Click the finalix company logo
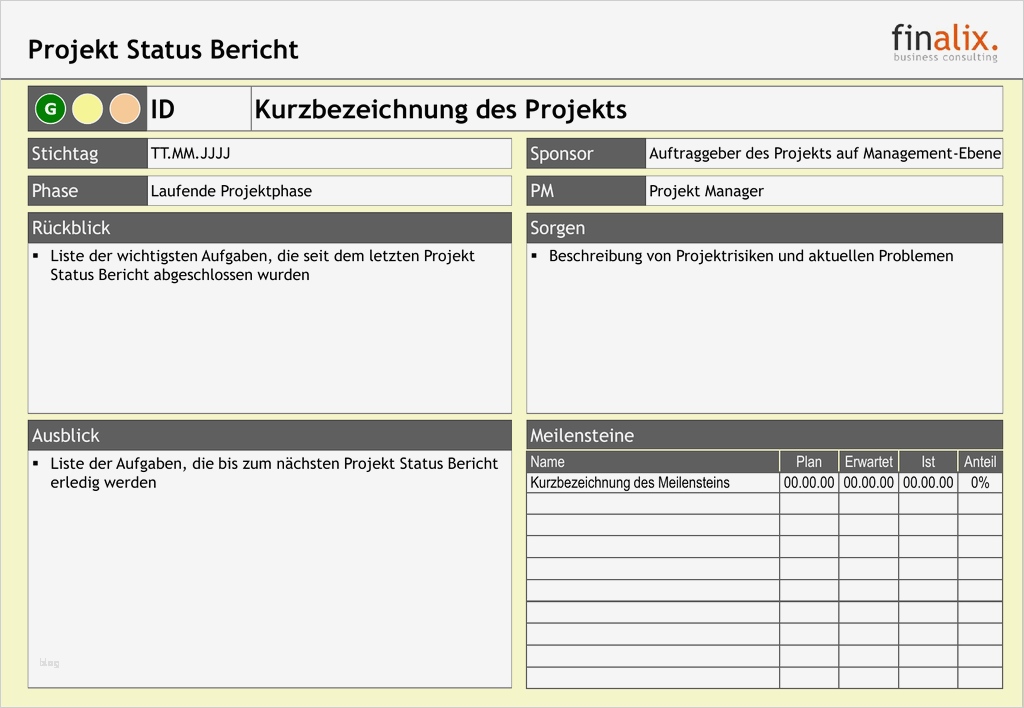 tap(943, 41)
